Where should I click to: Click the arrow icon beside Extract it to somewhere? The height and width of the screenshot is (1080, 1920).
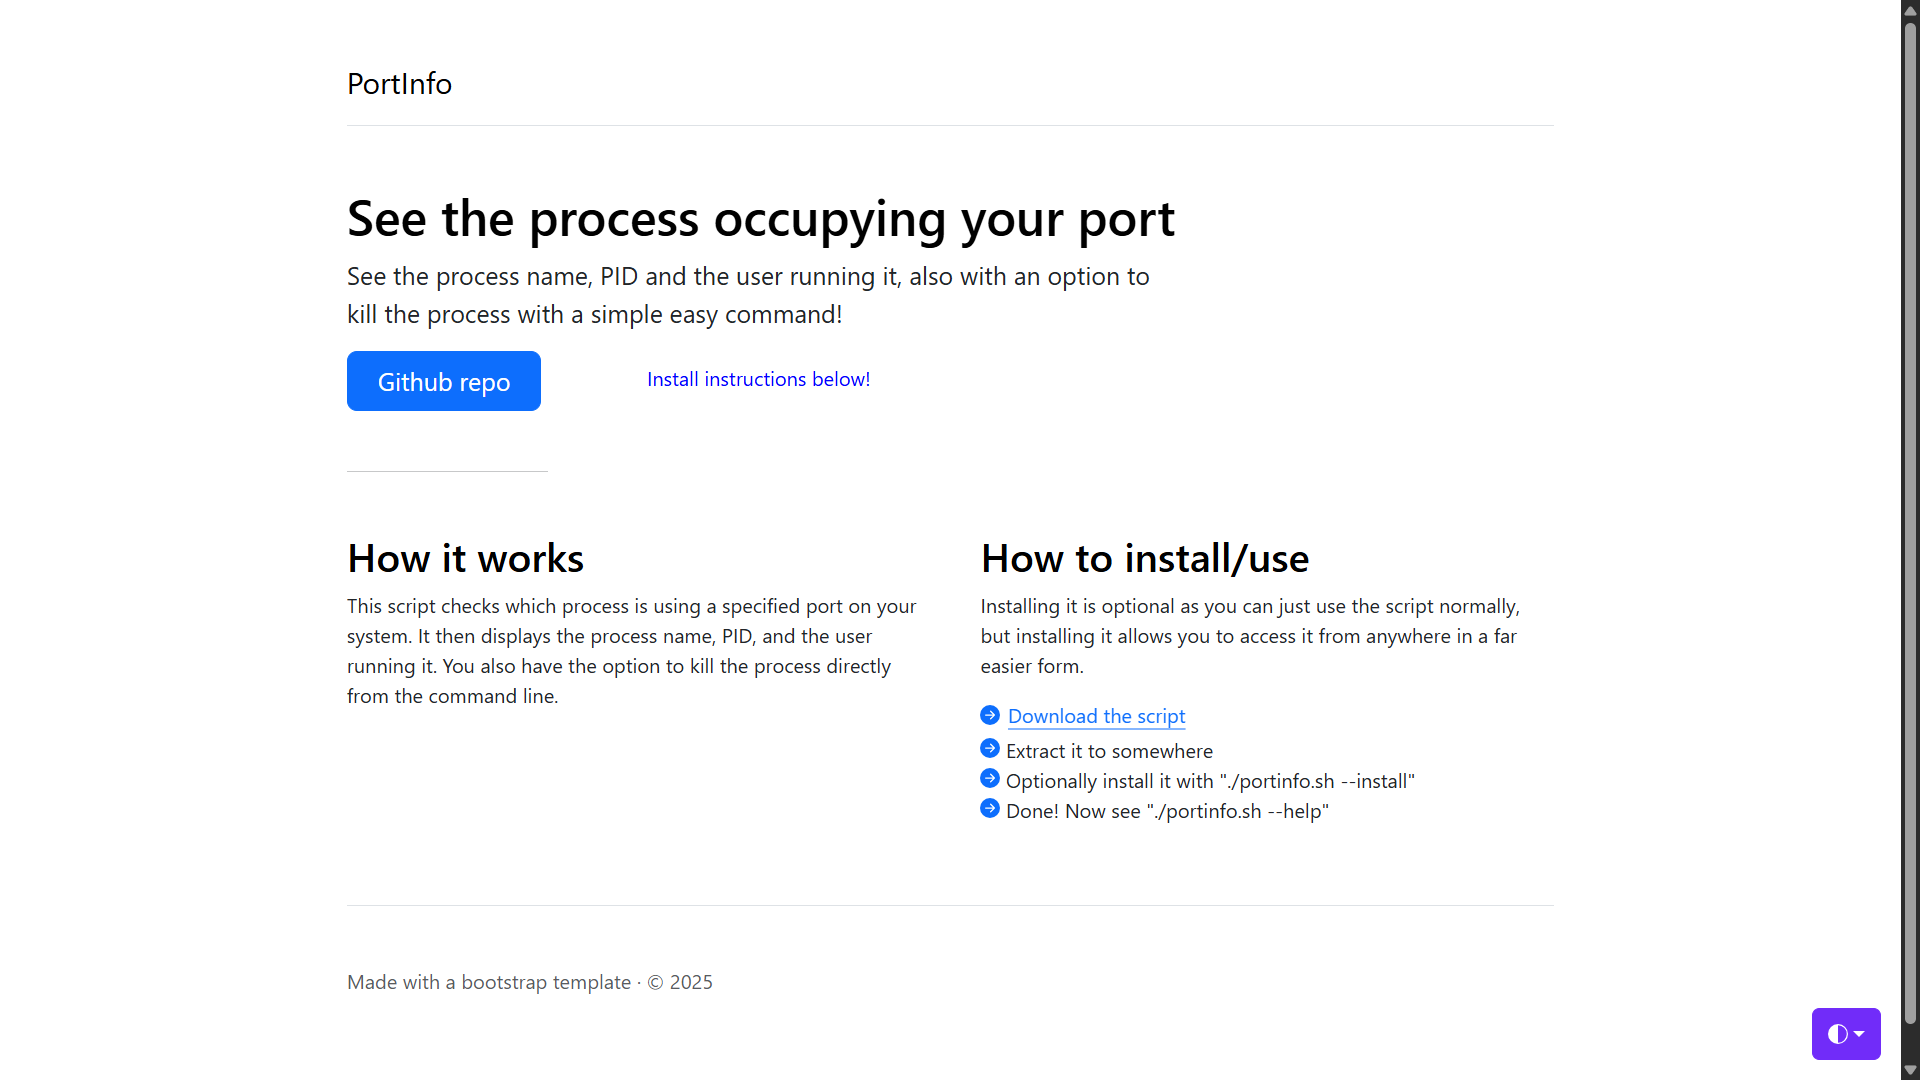point(990,749)
